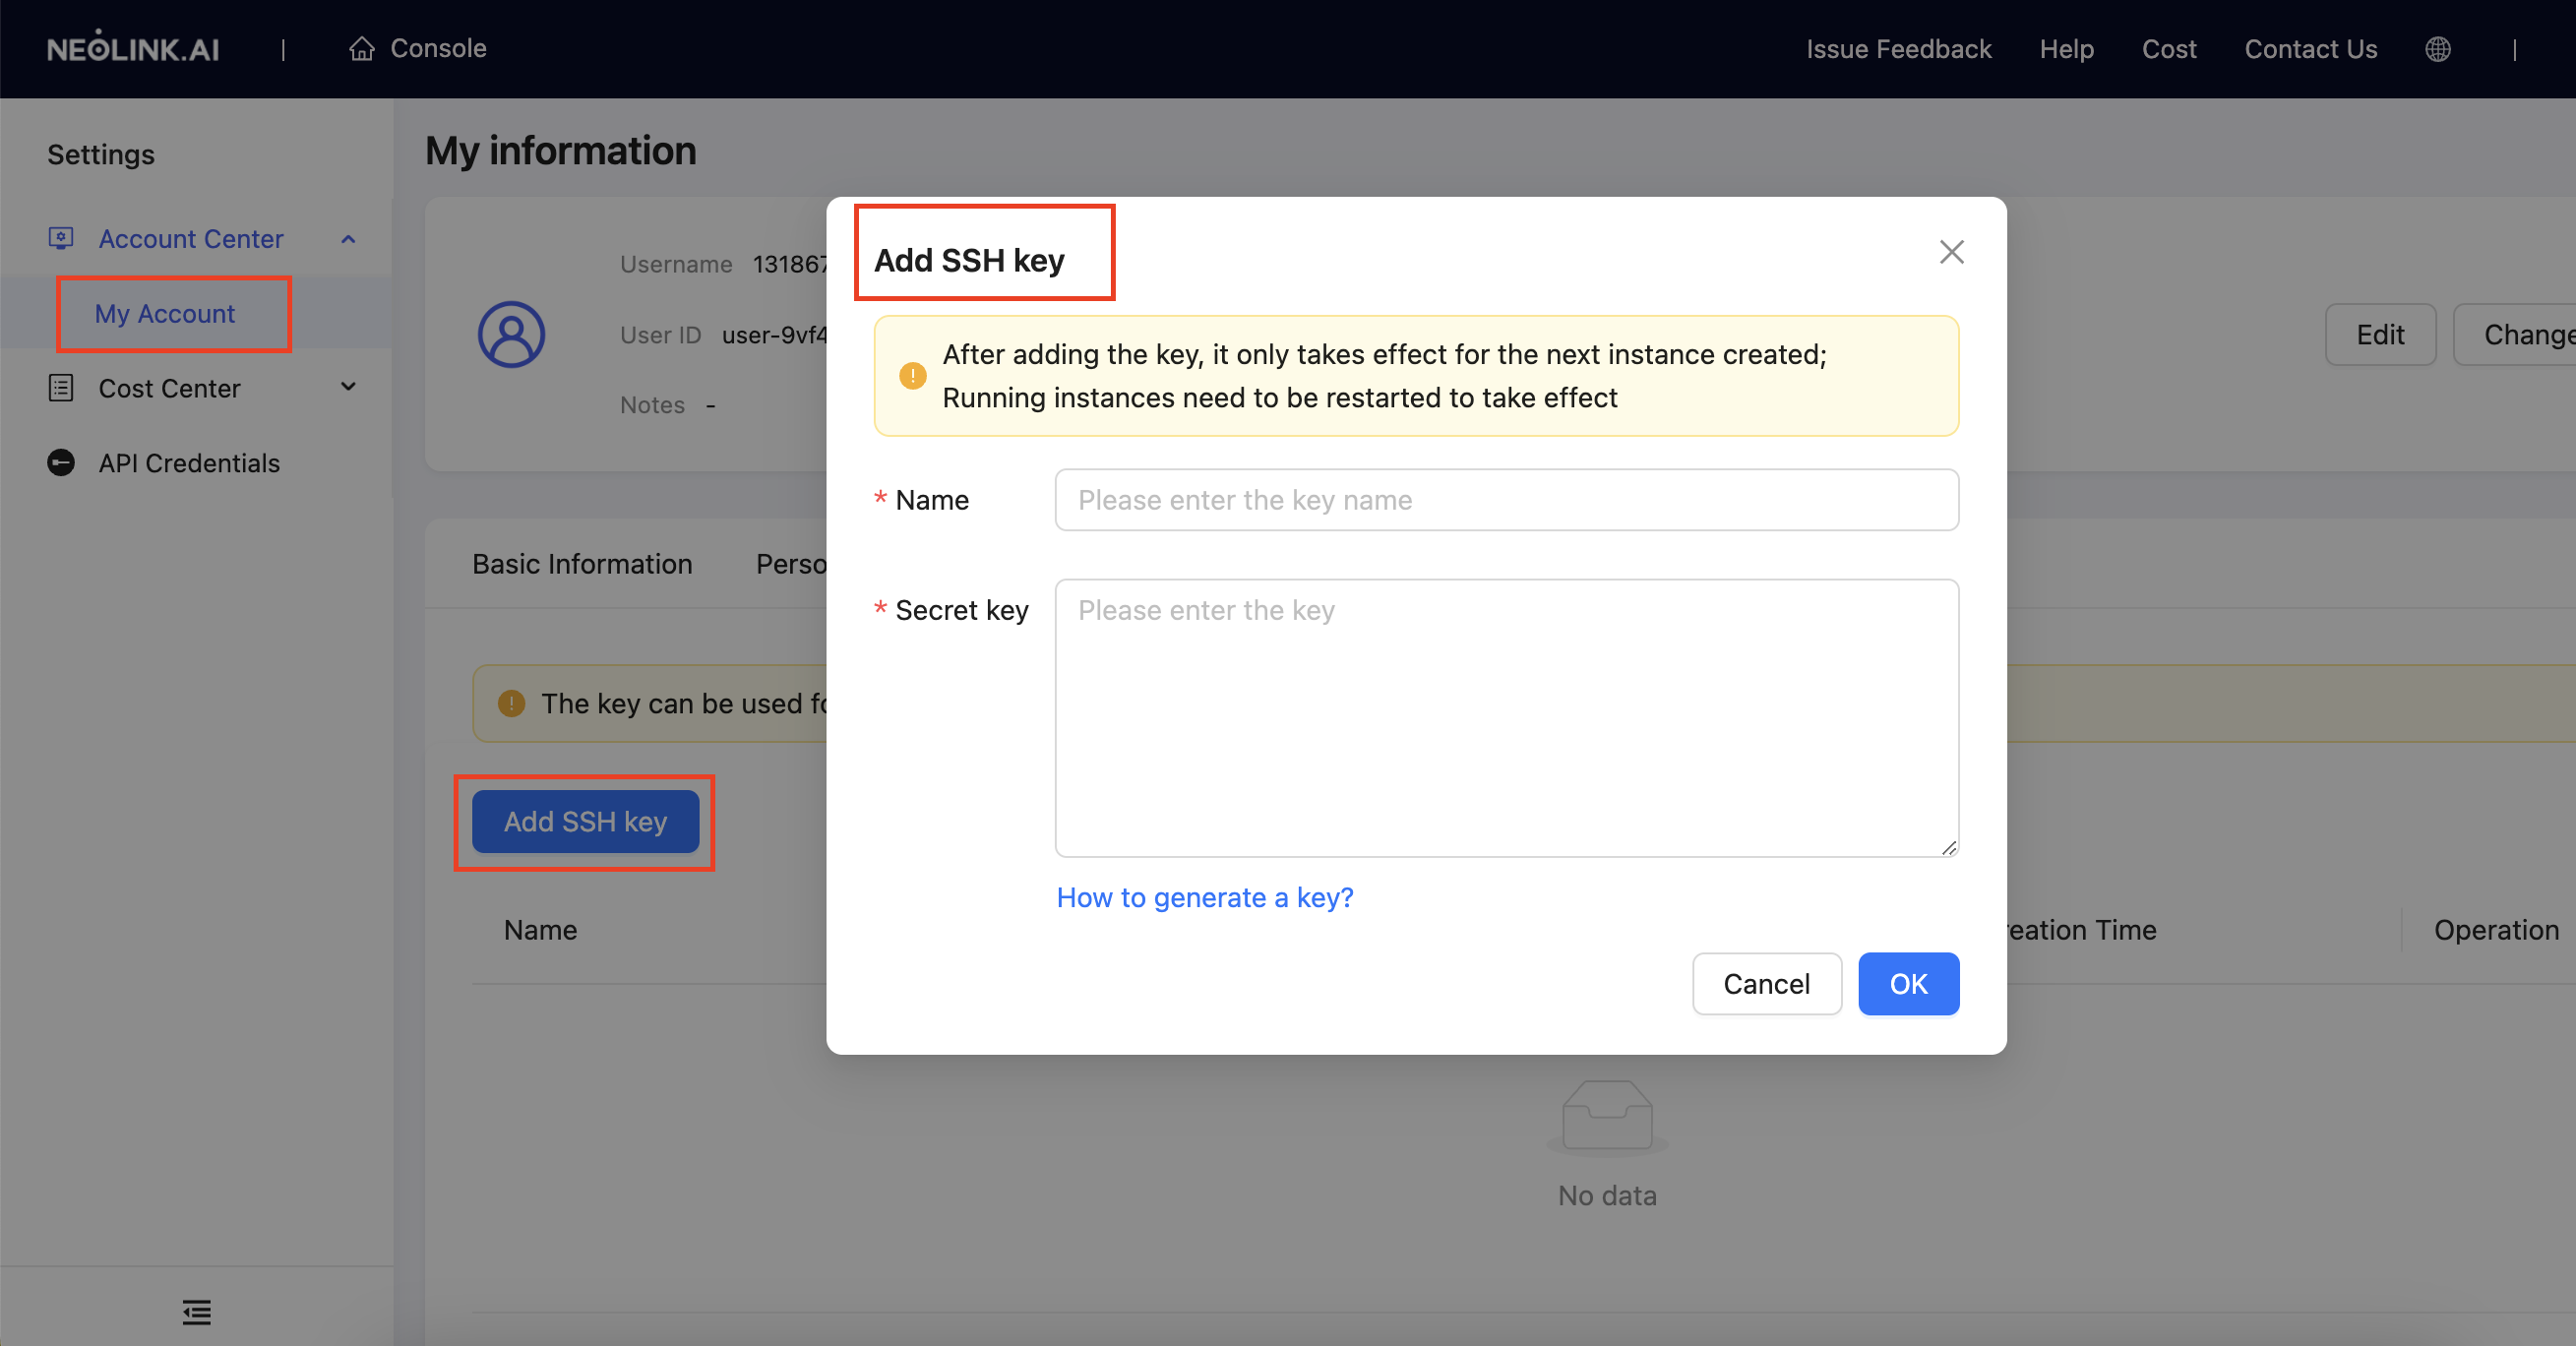This screenshot has width=2576, height=1346.
Task: Click the user avatar profile icon
Action: pos(511,334)
